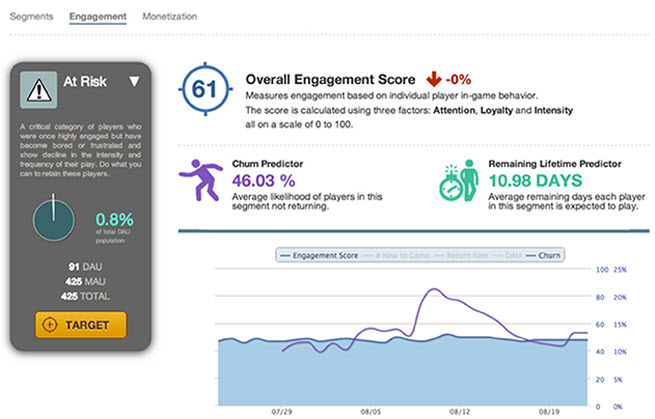Click the DAU population pie chart
655x419 pixels.
tap(53, 220)
